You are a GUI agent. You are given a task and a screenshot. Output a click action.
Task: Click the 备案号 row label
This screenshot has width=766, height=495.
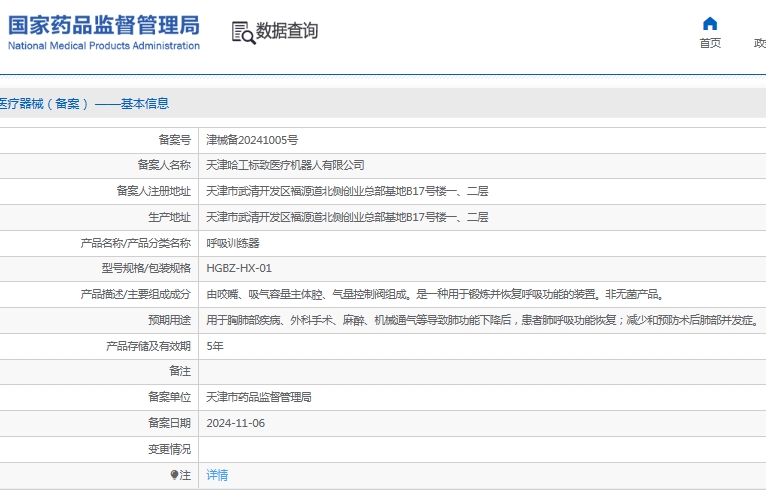(174, 140)
